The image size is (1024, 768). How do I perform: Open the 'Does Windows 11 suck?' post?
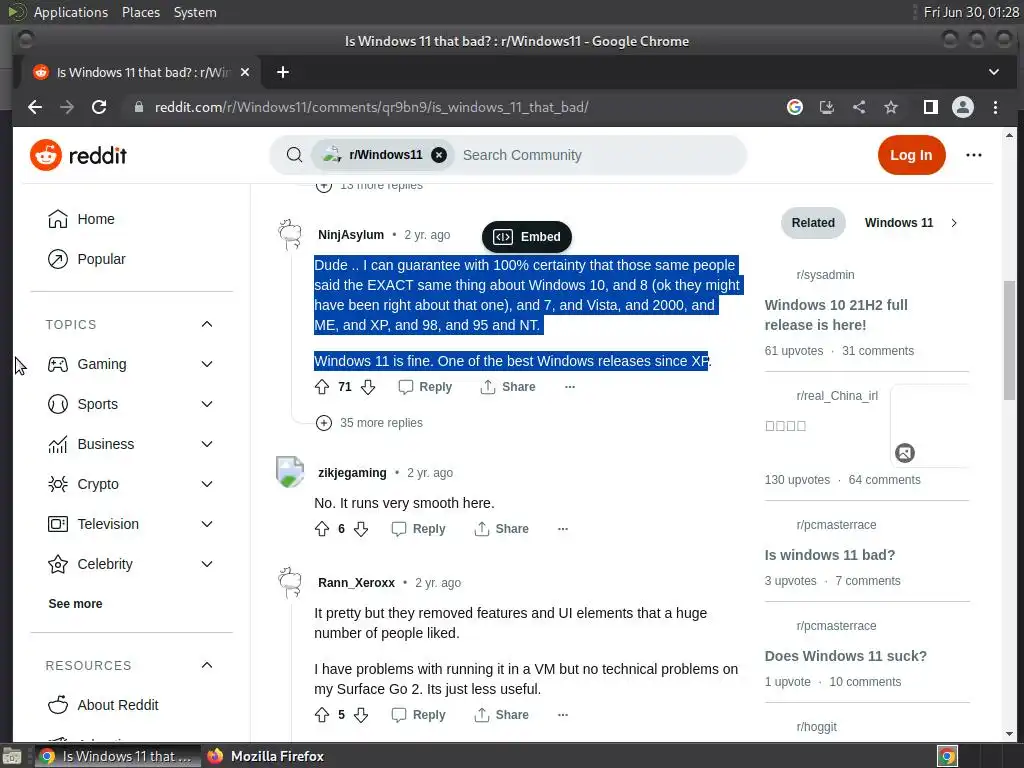coord(845,656)
